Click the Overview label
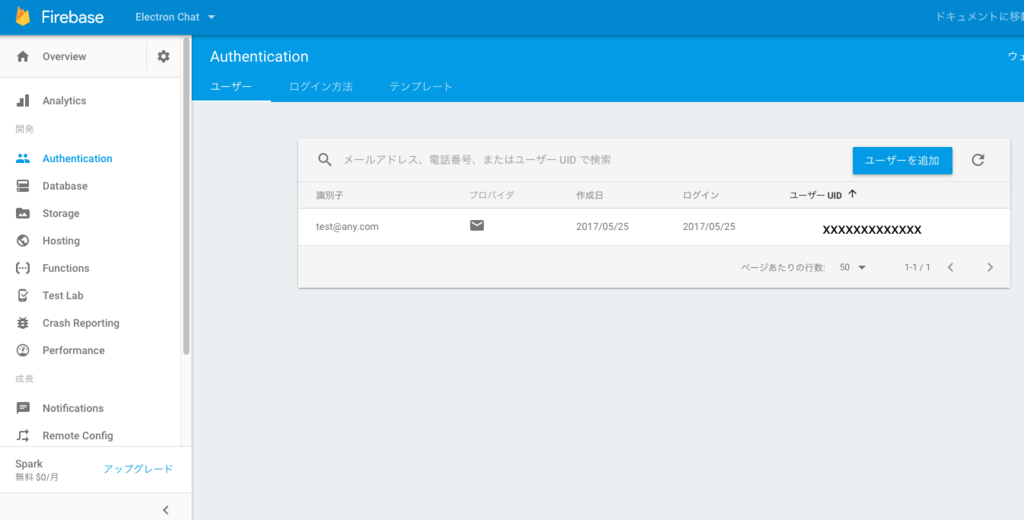Screen dimensions: 1024x520 coord(64,57)
